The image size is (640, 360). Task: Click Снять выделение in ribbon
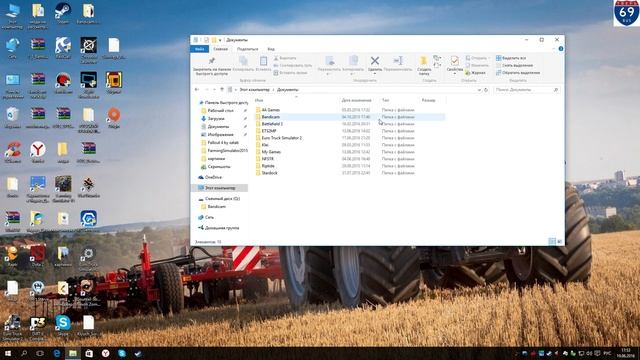pos(514,66)
